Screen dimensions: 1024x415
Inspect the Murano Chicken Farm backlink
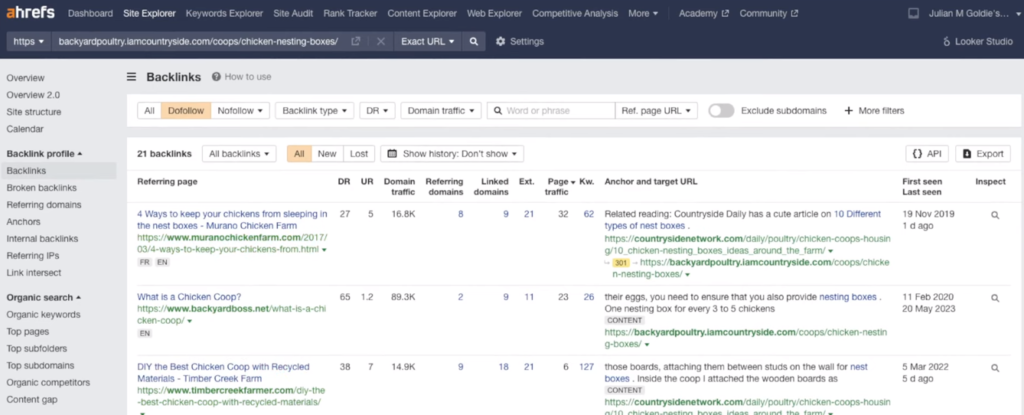995,214
